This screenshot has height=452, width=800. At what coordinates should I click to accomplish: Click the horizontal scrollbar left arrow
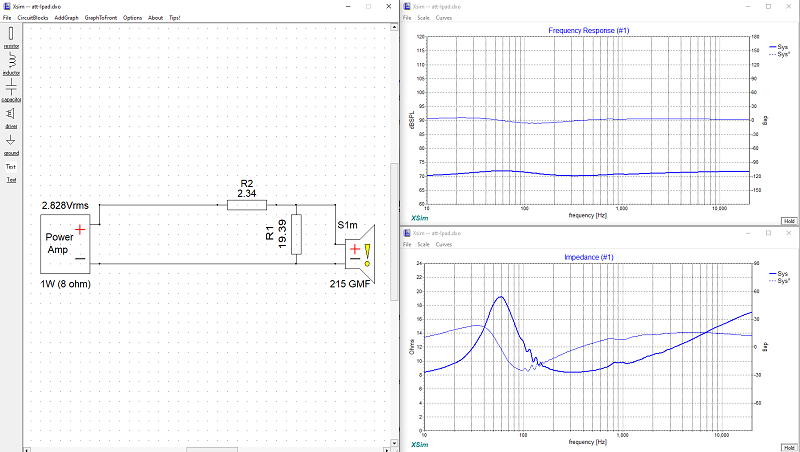coord(27,449)
